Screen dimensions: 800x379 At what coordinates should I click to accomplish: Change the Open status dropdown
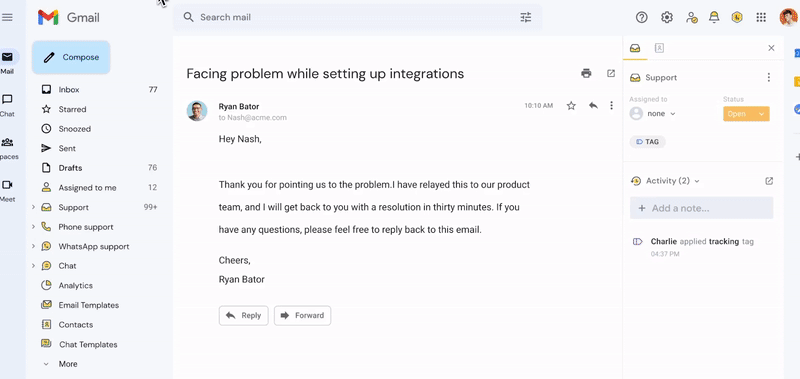click(746, 114)
